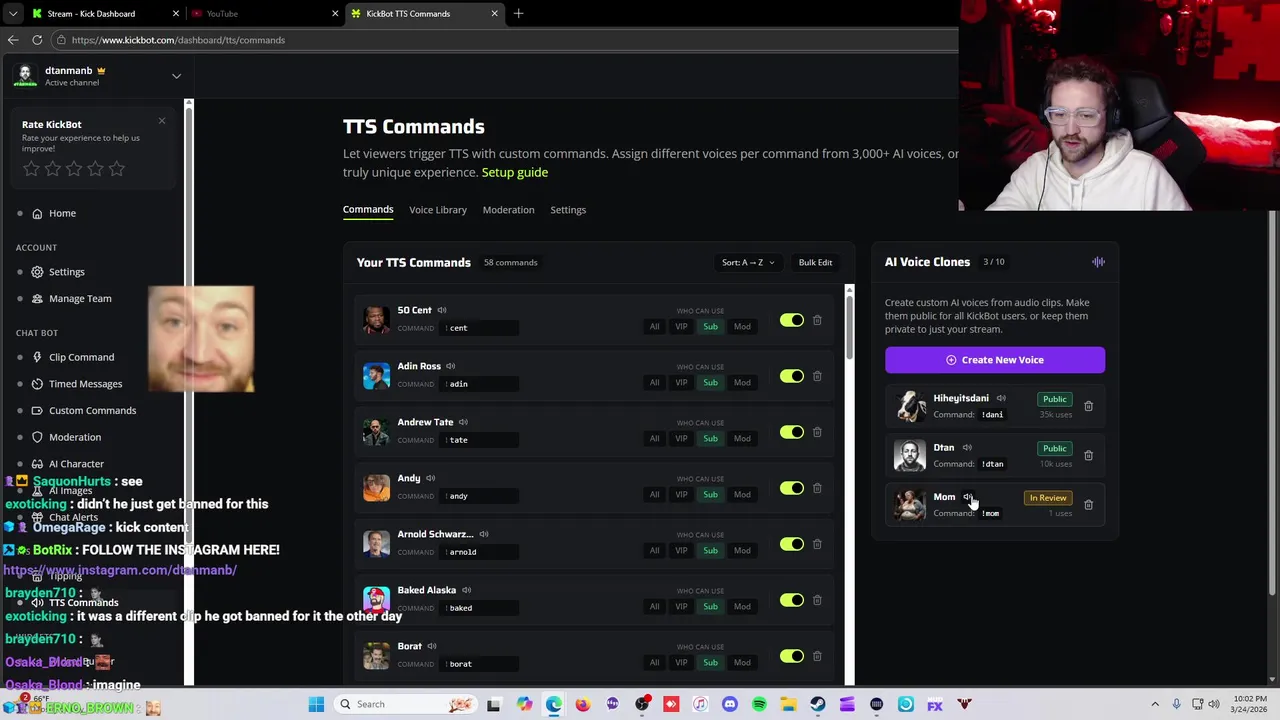Open Custom Commands in the sidebar

tap(92, 410)
